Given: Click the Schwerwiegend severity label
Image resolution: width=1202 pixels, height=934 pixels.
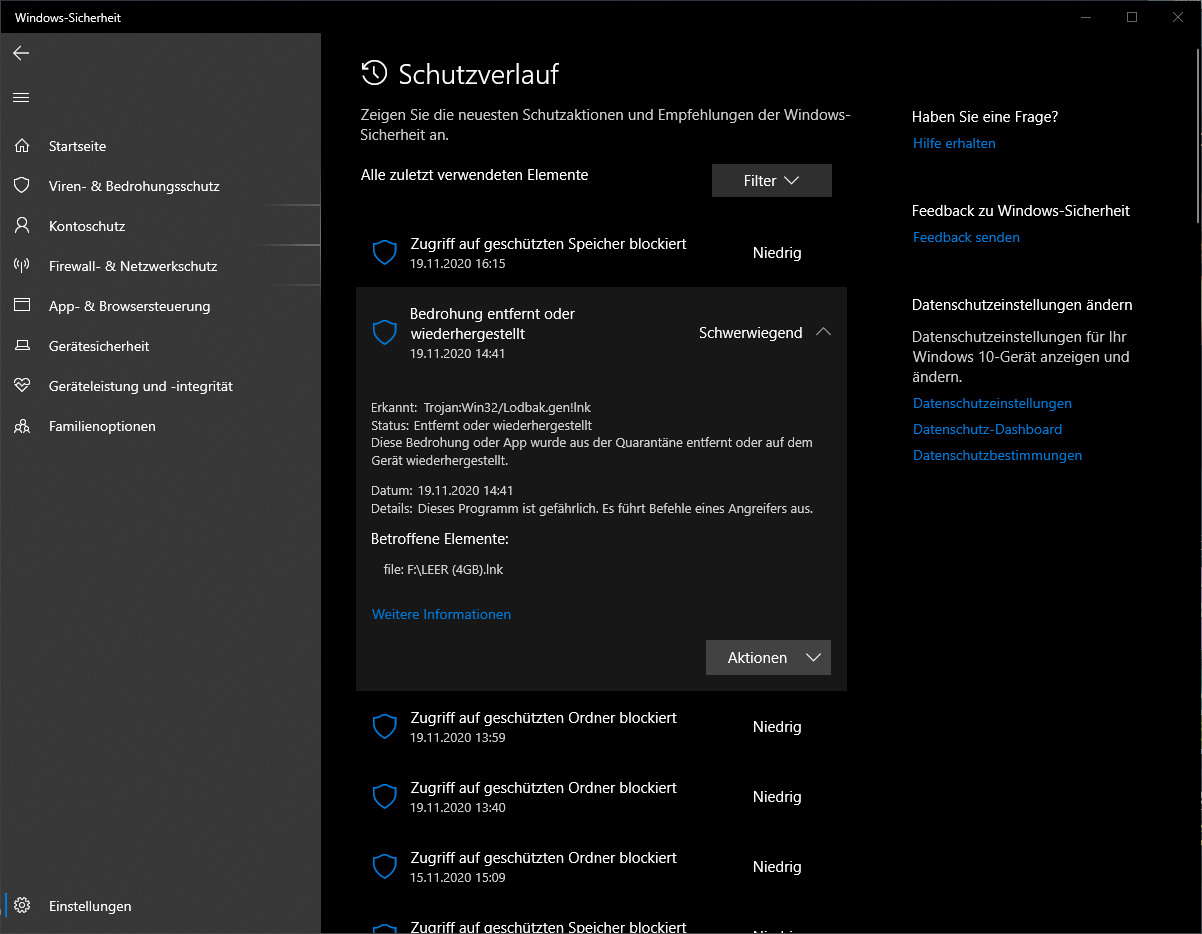Looking at the screenshot, I should [750, 333].
